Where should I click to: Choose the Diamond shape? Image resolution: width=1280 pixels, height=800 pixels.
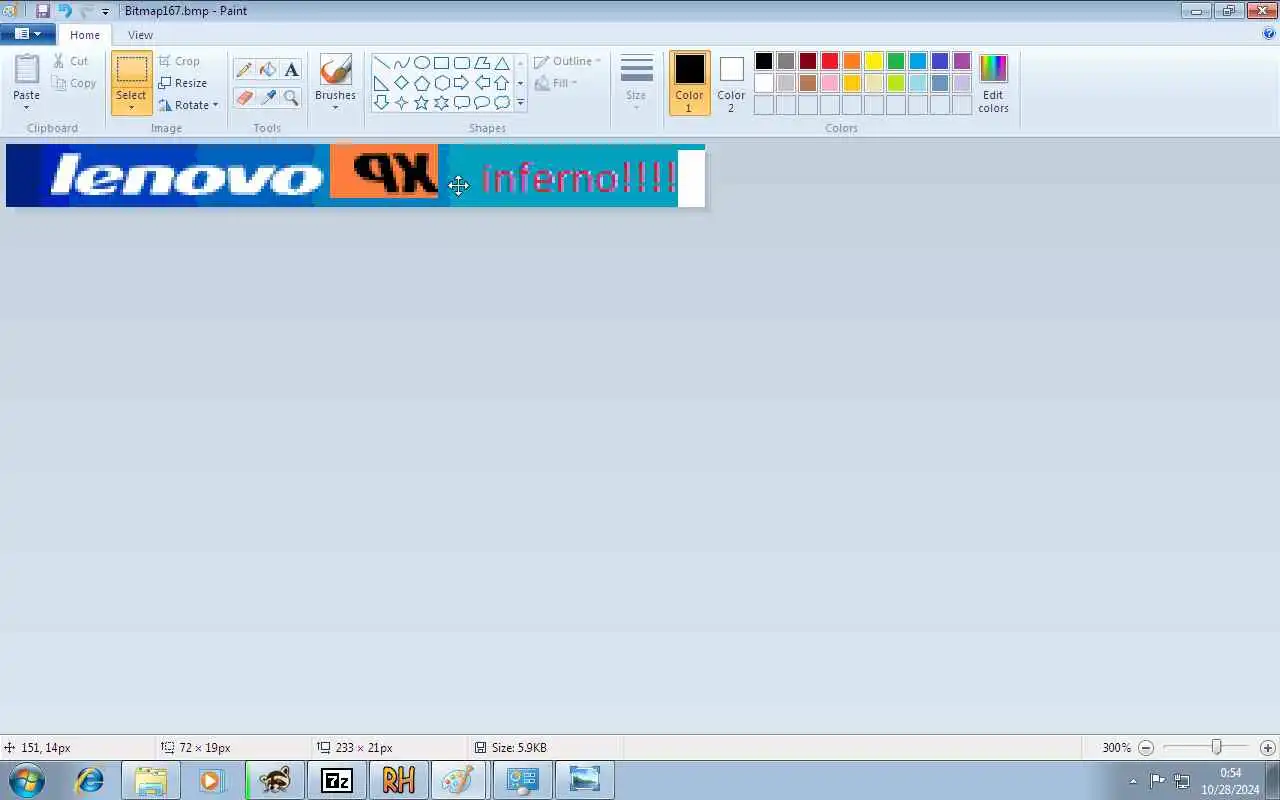(401, 83)
